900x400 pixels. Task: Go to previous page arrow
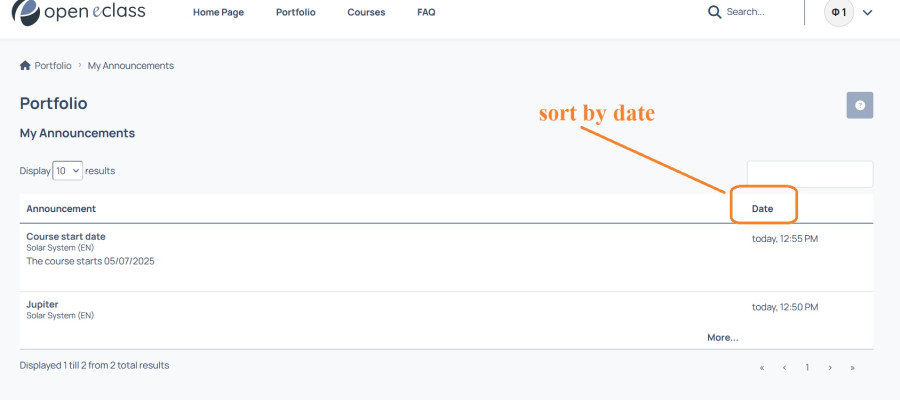coord(784,367)
